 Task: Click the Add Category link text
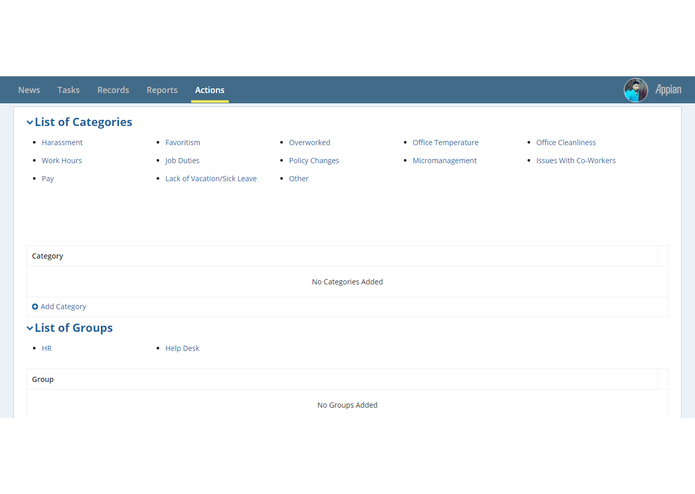pos(63,307)
